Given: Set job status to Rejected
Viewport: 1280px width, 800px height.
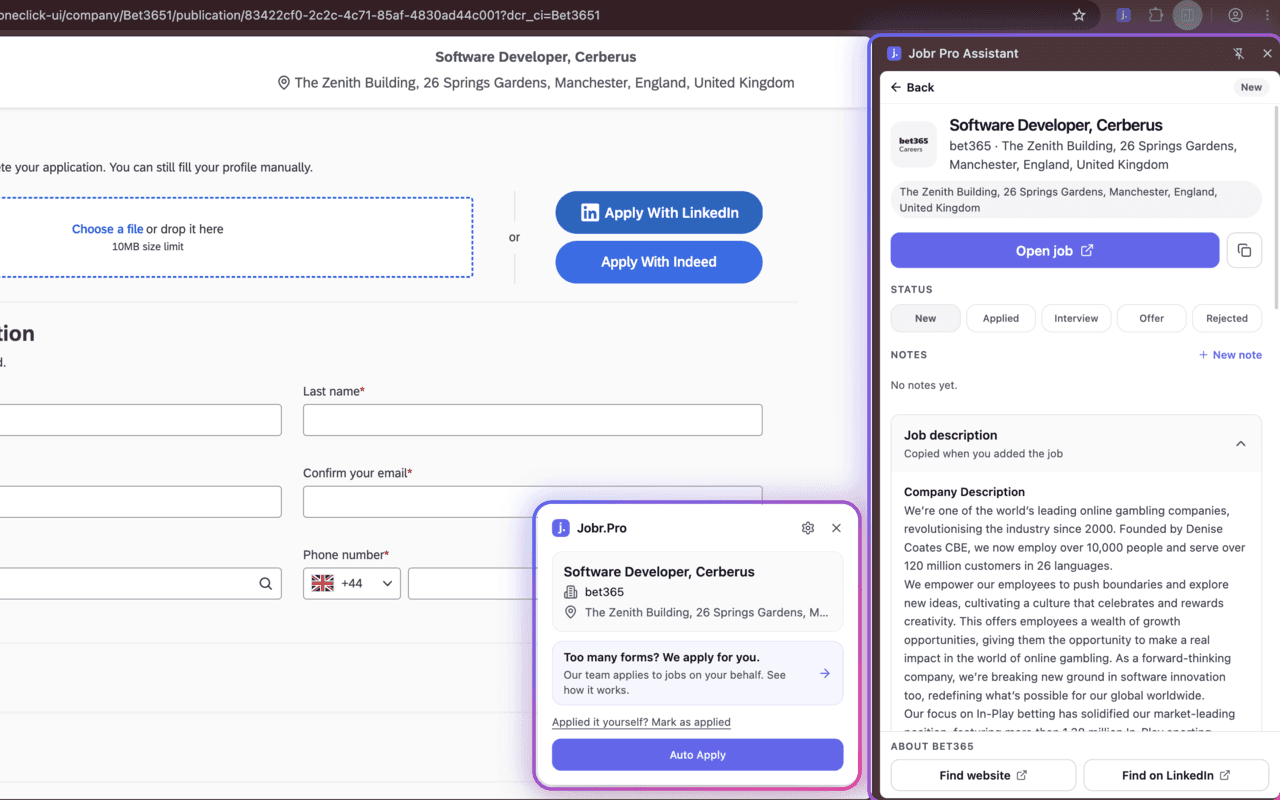Looking at the screenshot, I should coord(1227,319).
